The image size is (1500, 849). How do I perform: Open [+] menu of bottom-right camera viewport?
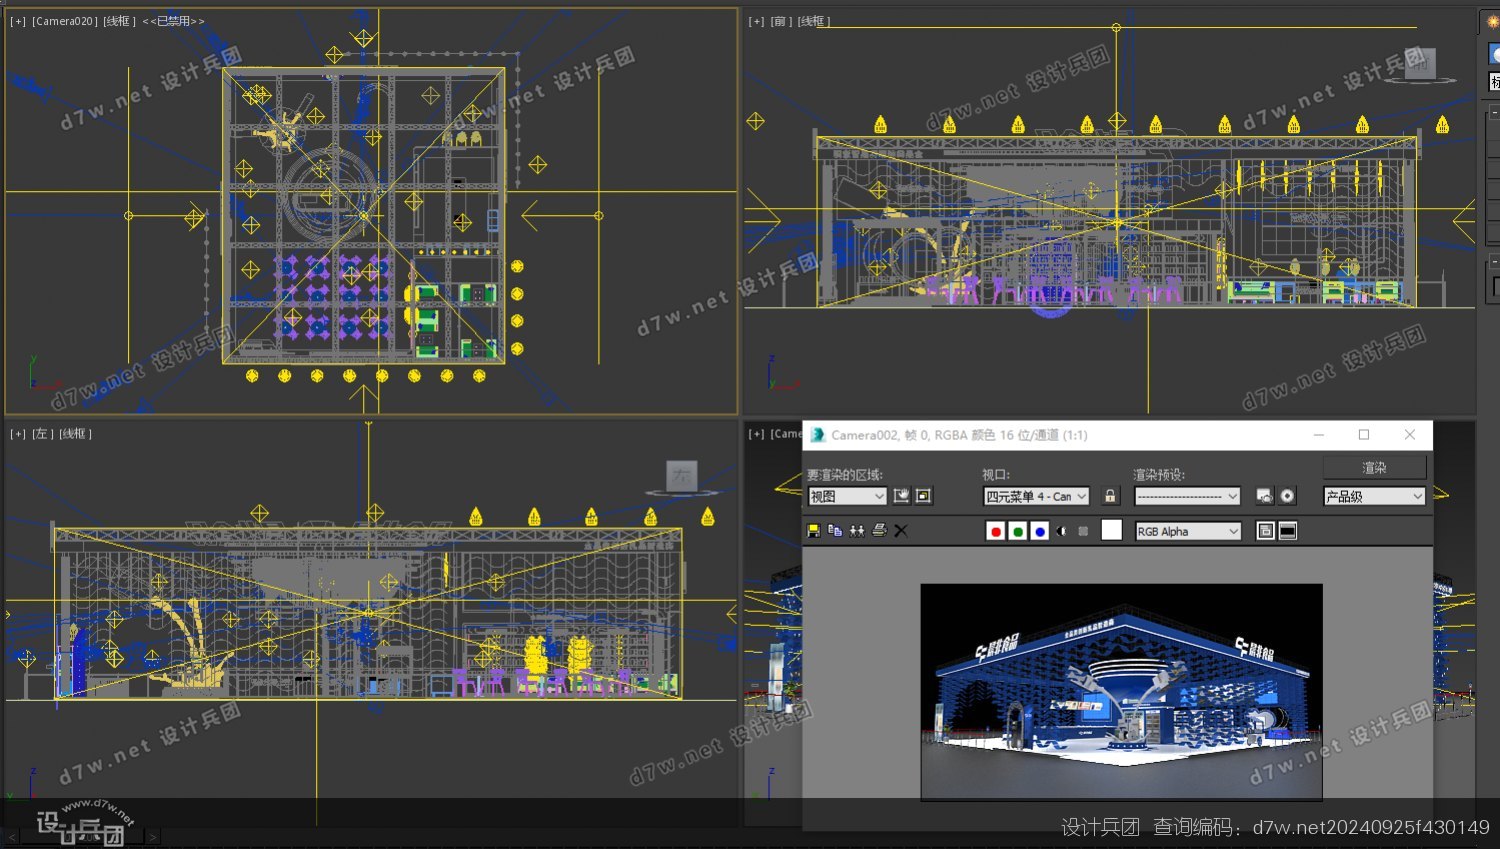(x=757, y=434)
